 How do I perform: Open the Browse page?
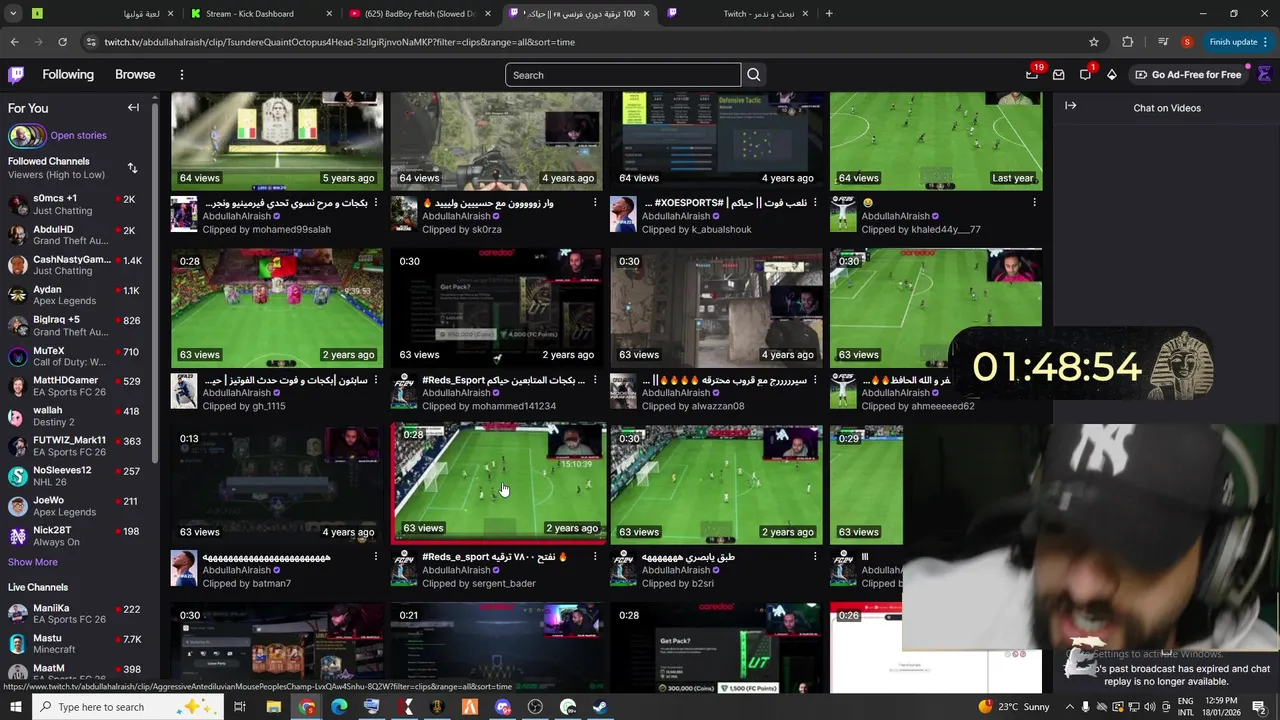point(135,75)
